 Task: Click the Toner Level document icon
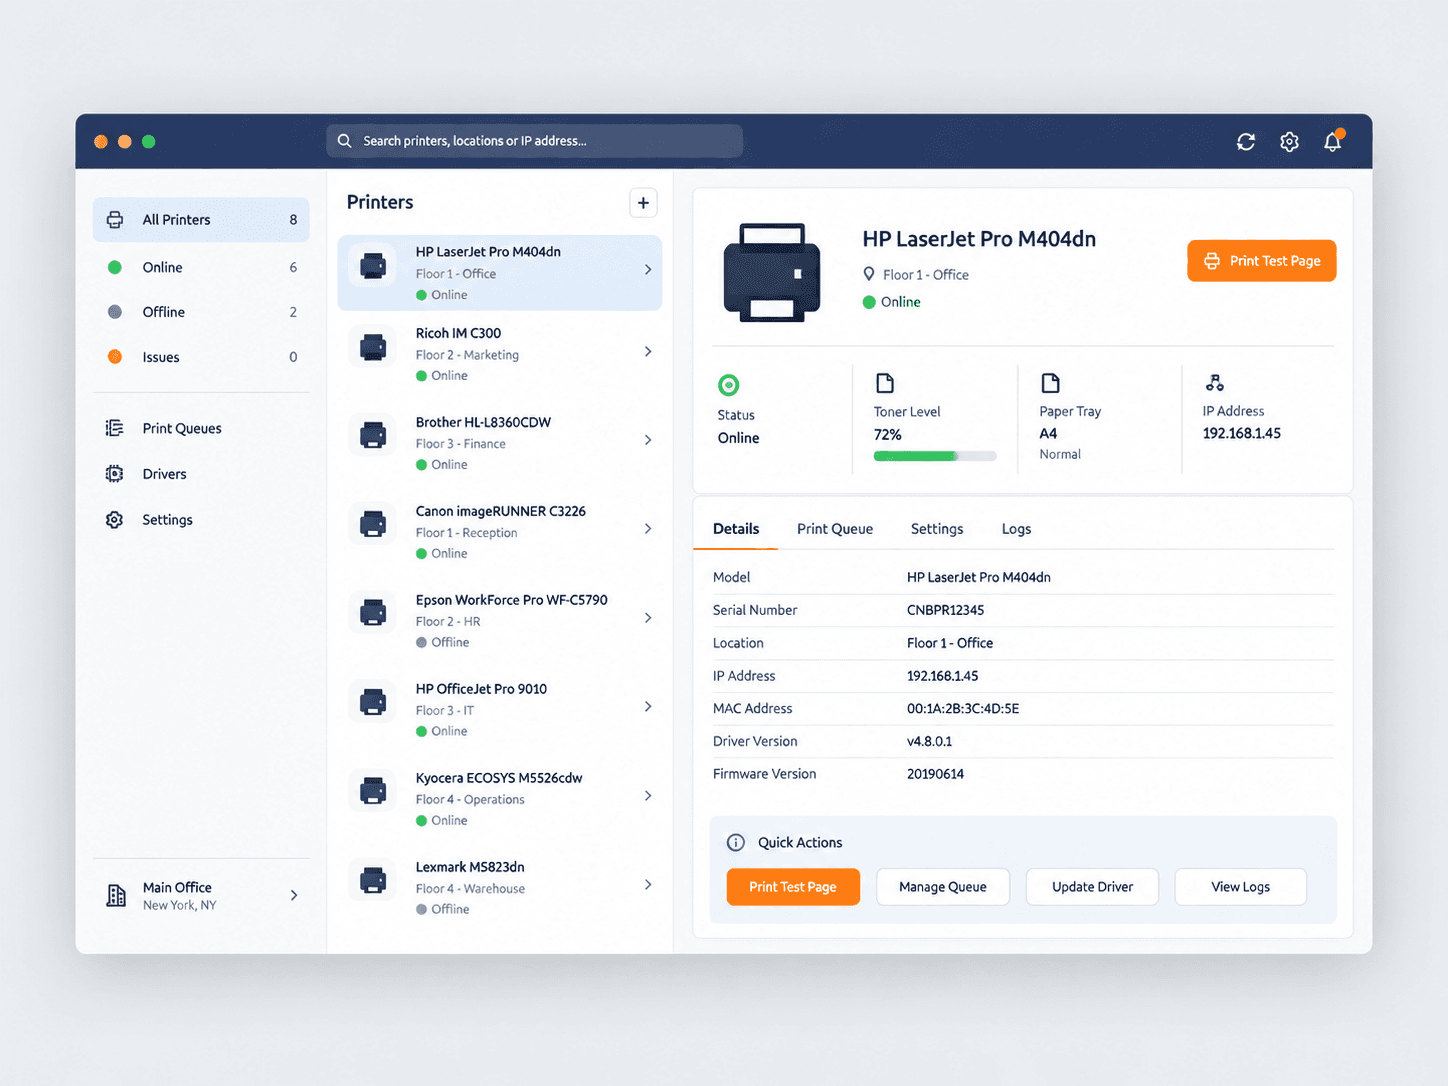pos(885,383)
